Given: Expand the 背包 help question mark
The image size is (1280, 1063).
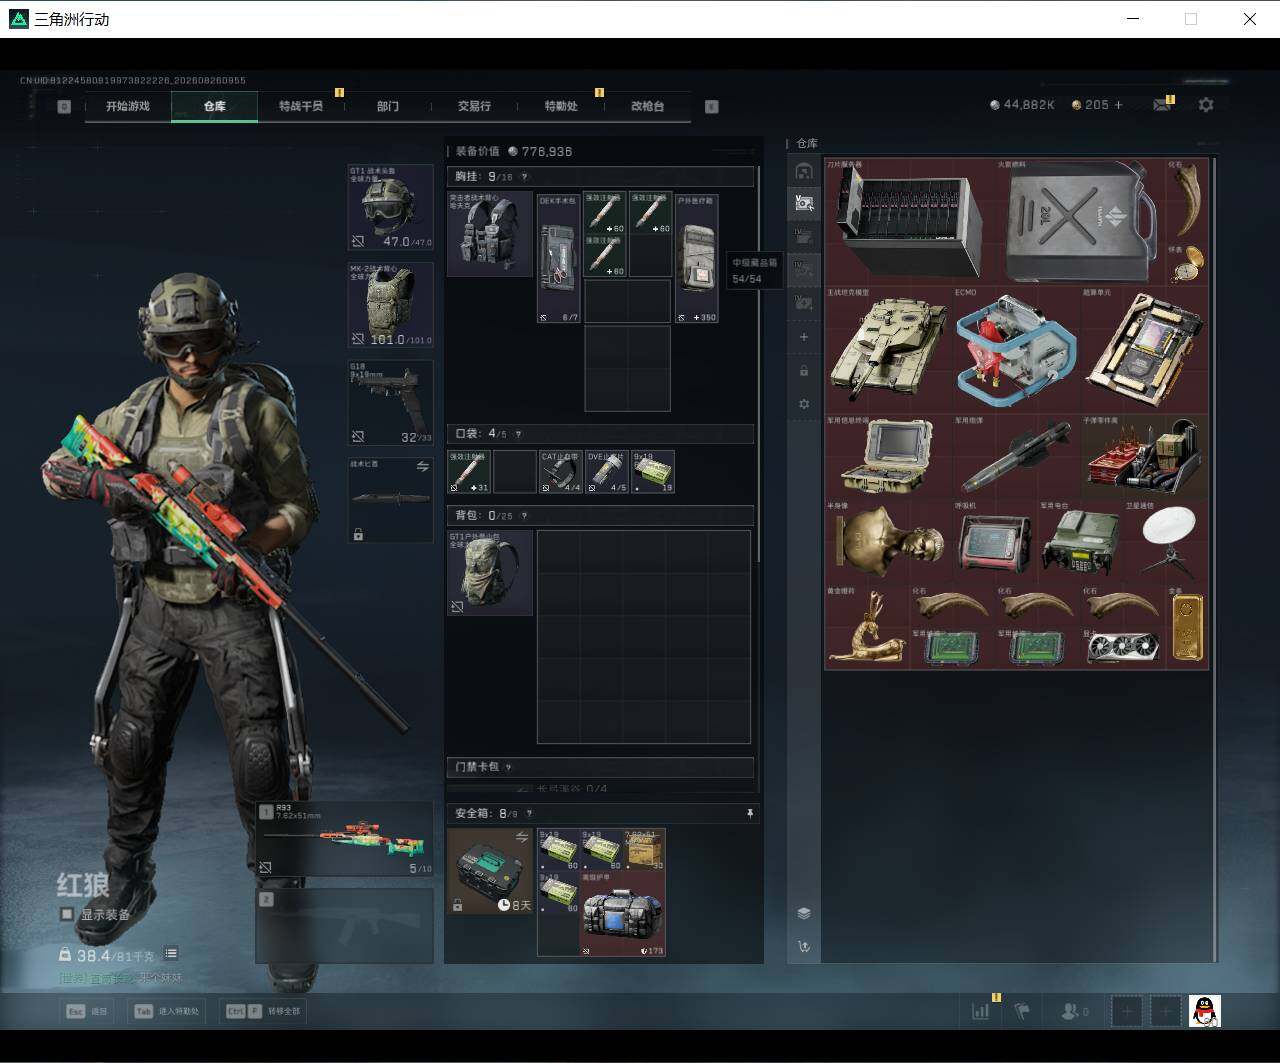Looking at the screenshot, I should pos(524,516).
